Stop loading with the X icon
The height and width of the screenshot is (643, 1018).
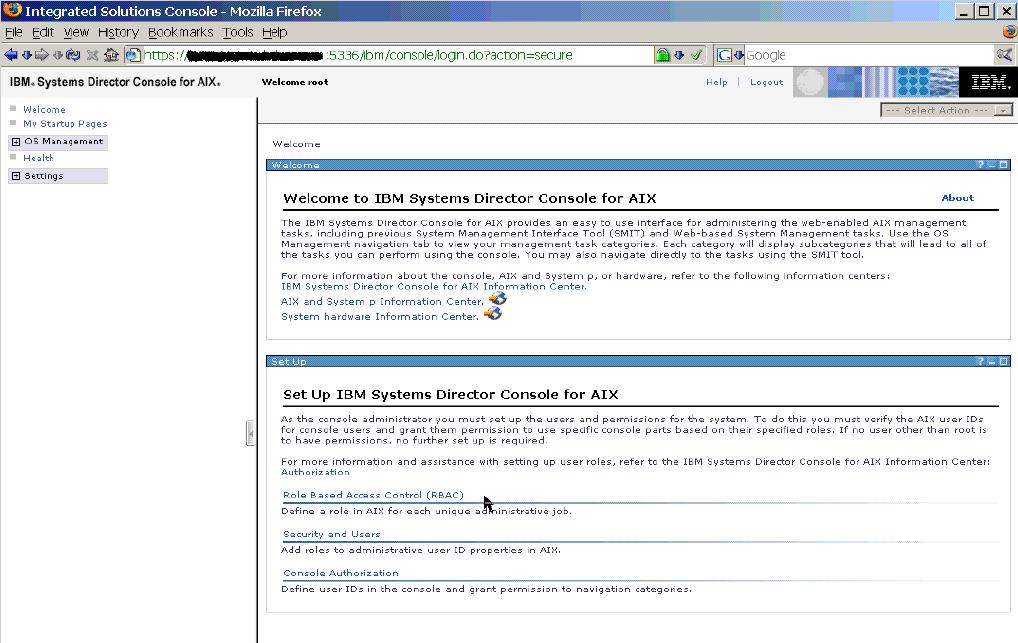pos(92,55)
